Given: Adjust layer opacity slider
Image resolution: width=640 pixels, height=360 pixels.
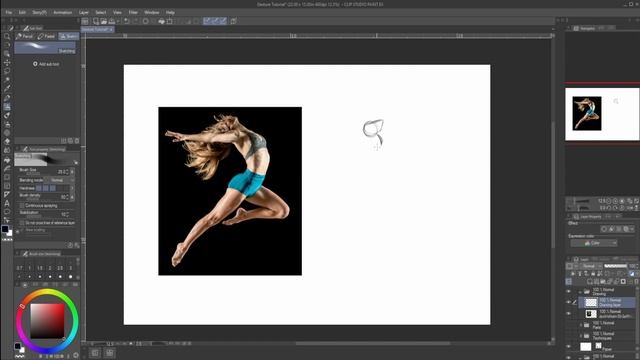Looking at the screenshot, I should (616, 266).
